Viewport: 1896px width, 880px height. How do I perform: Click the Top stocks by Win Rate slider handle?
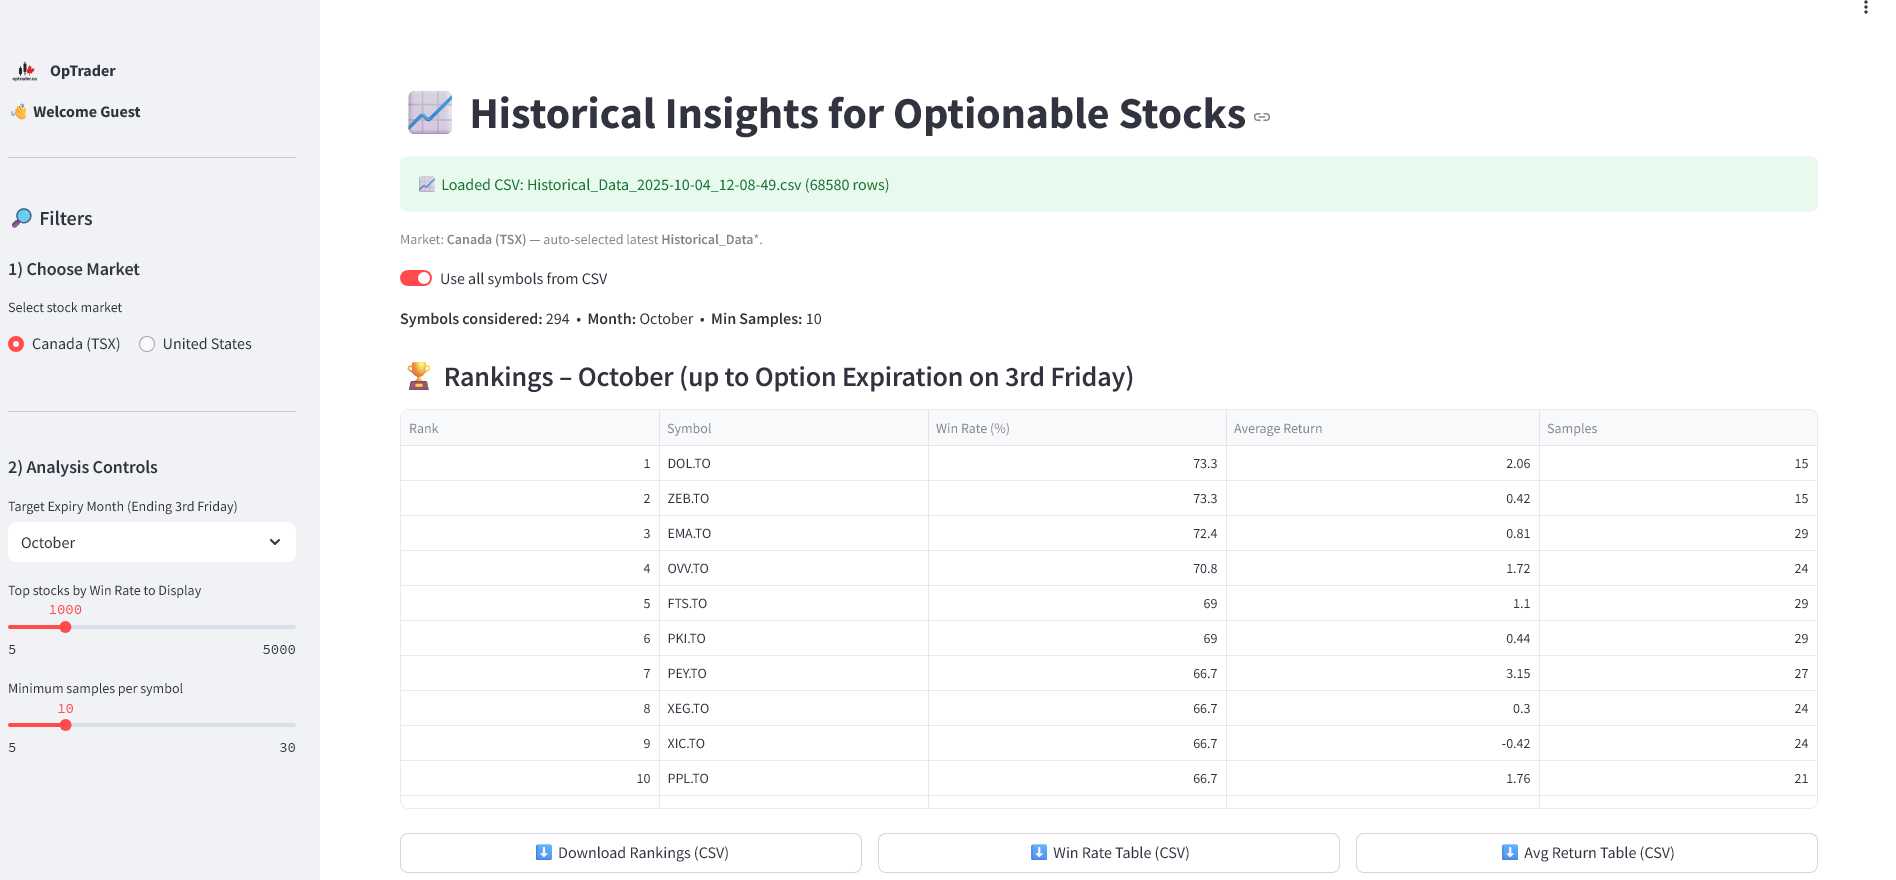click(x=65, y=627)
